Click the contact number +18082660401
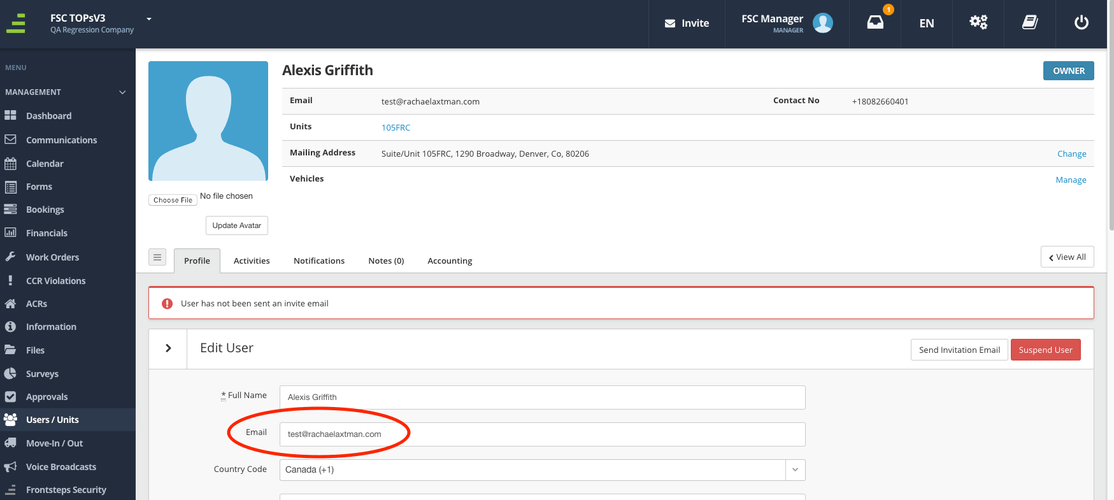The width and height of the screenshot is (1114, 500). coord(880,102)
